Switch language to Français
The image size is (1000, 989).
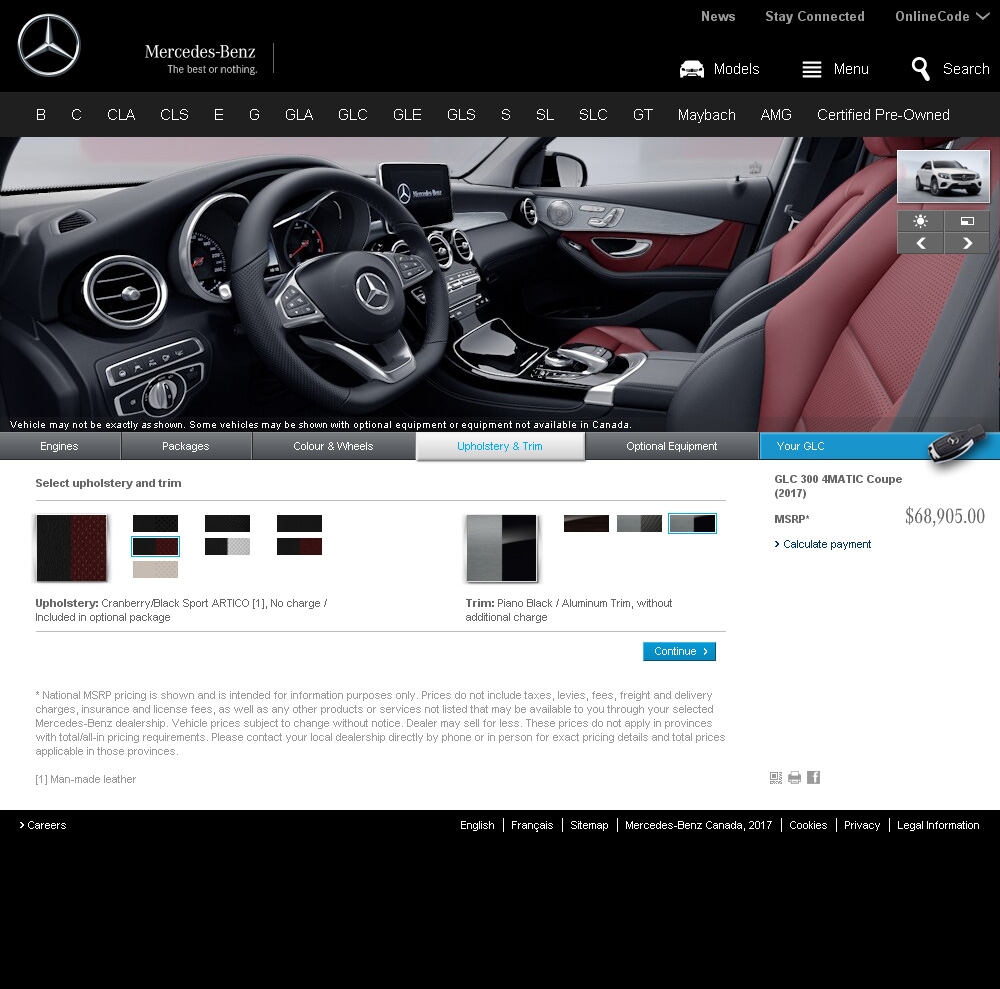click(532, 825)
